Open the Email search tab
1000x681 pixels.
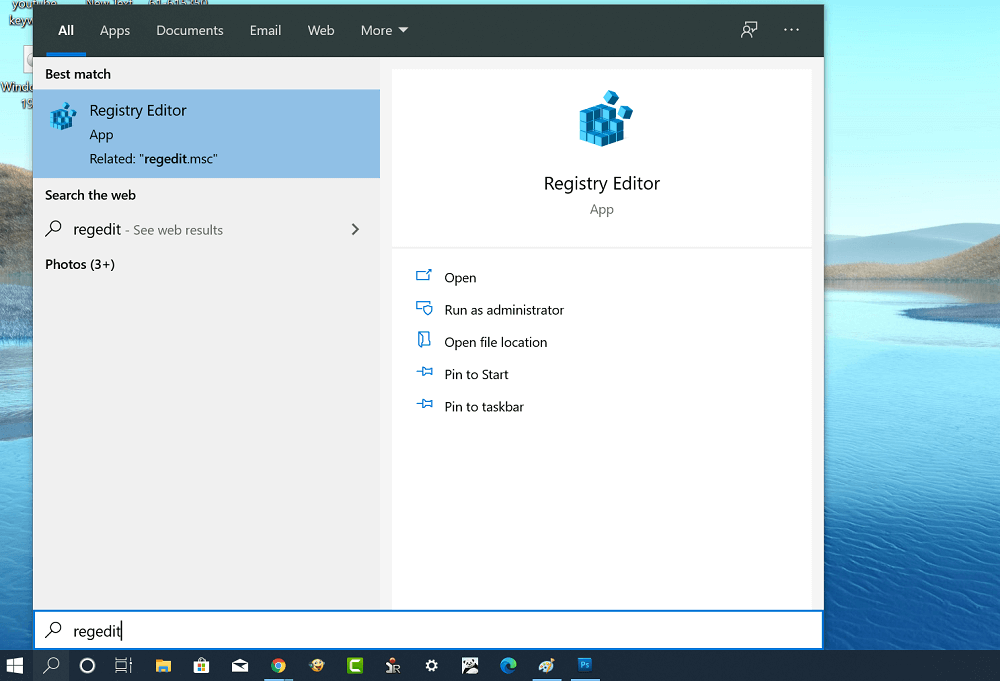(x=265, y=31)
